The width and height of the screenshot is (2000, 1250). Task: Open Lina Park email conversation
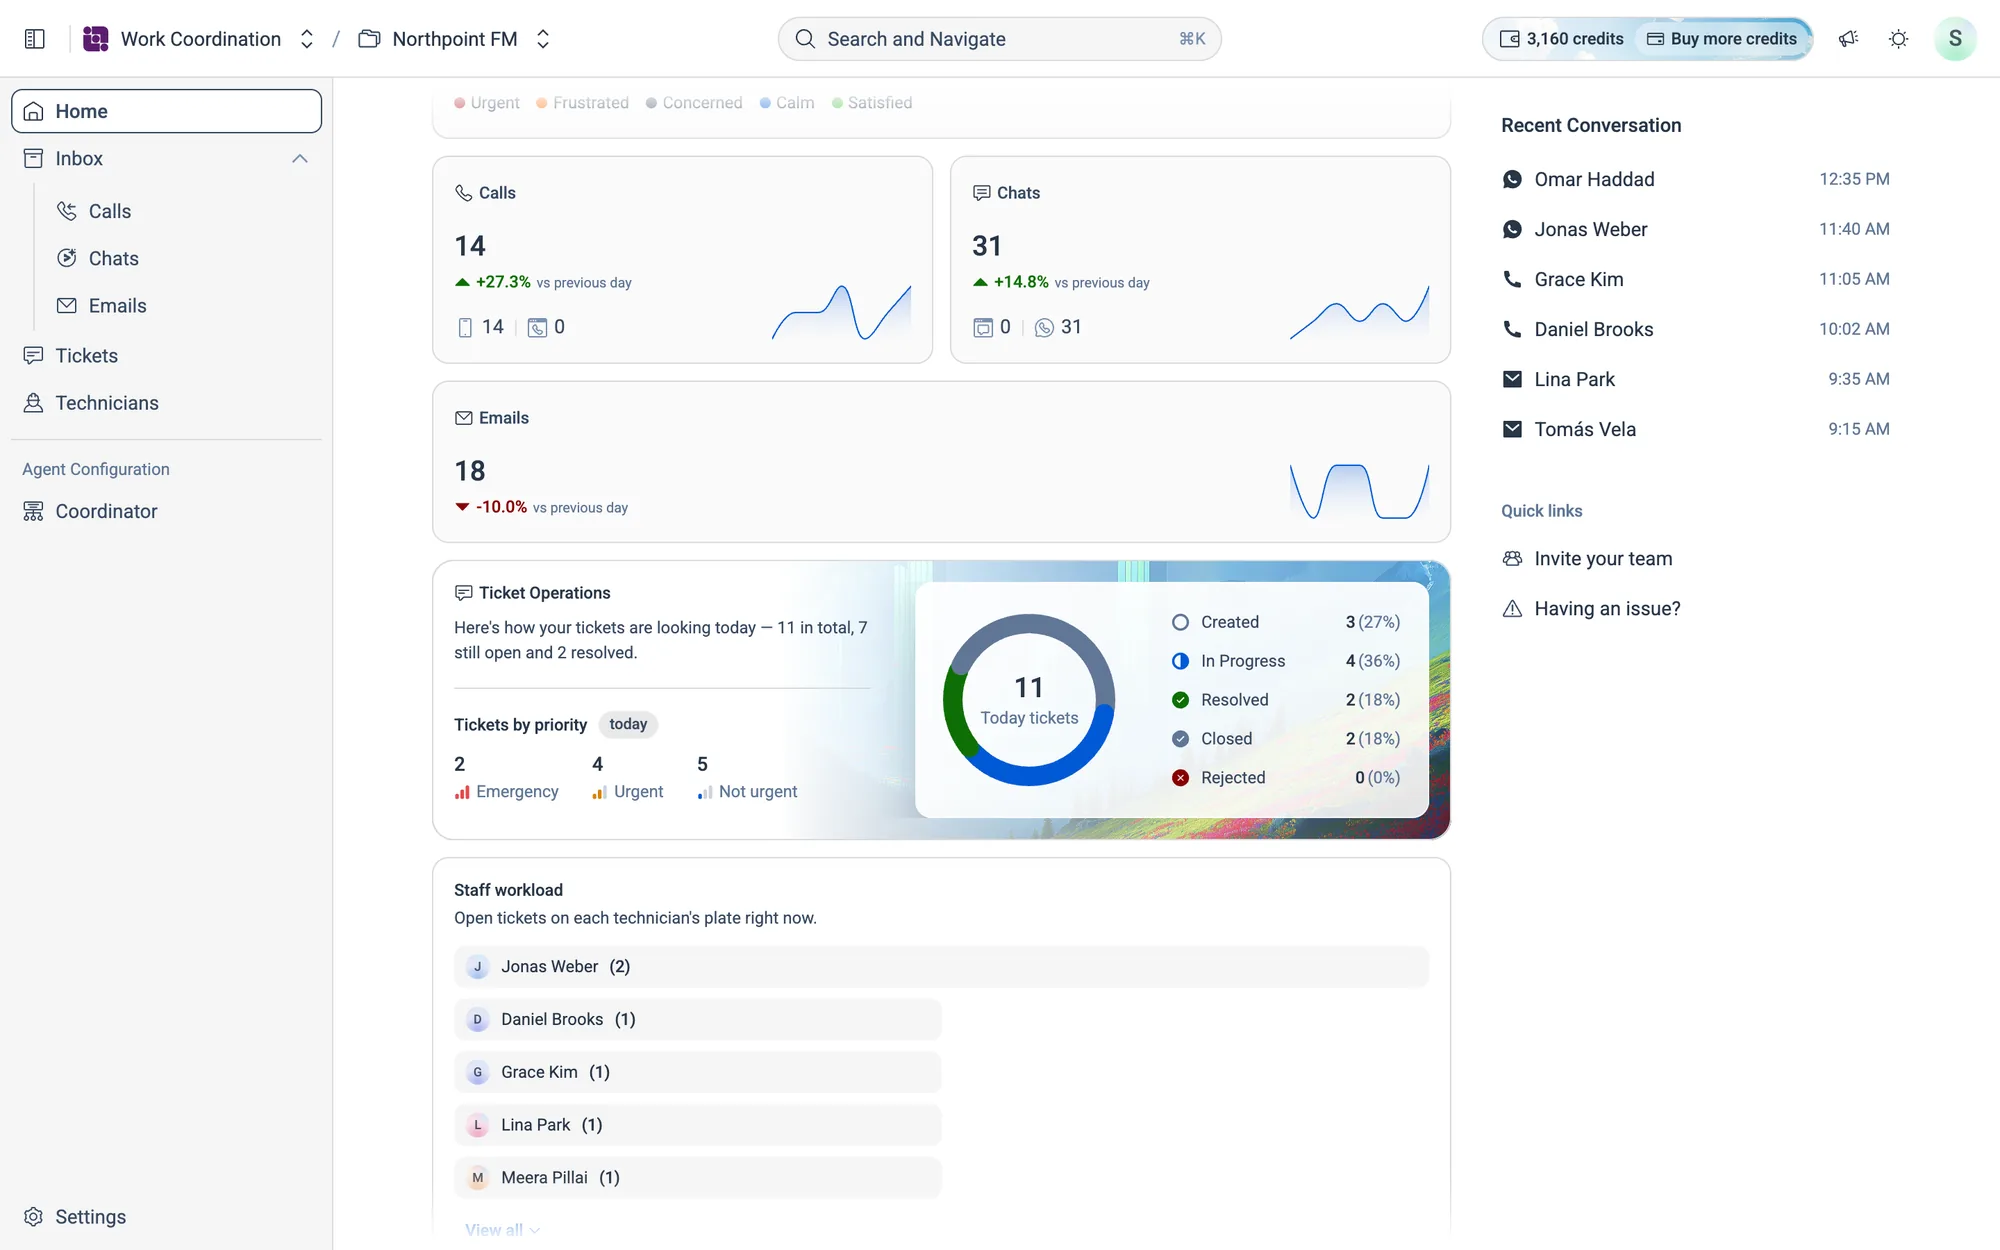pos(1695,379)
